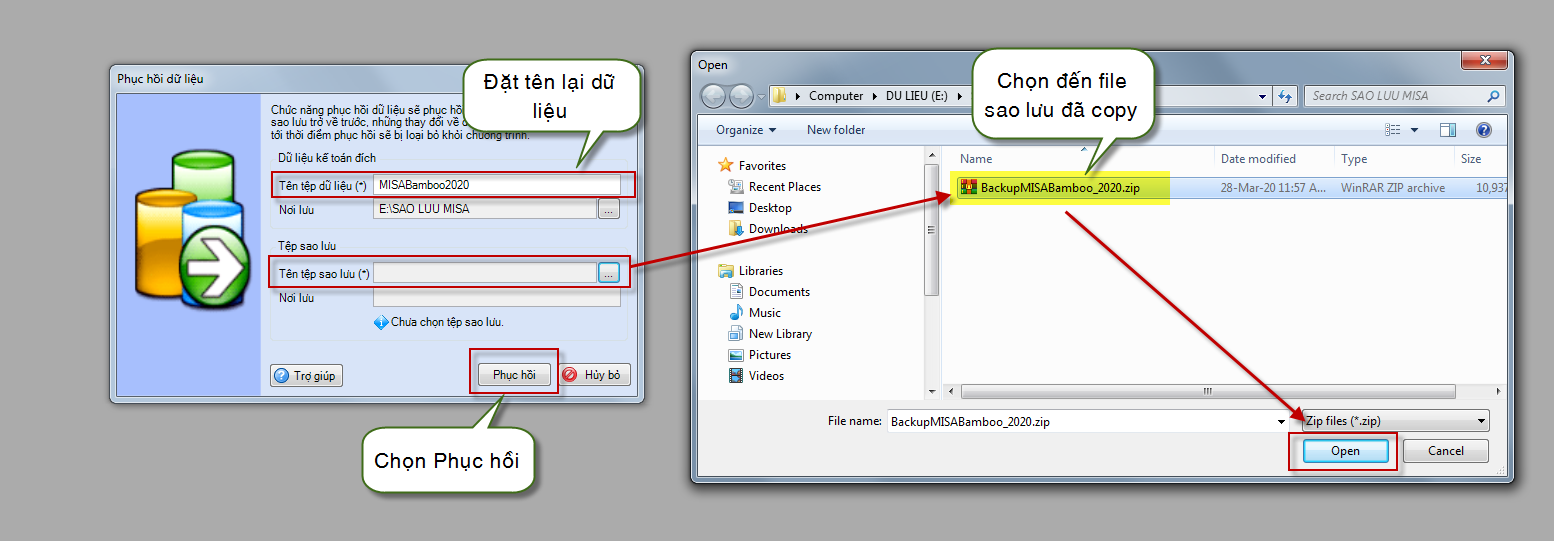Select Libraries in navigation pane
Viewport: 1554px width, 541px height.
tap(761, 271)
